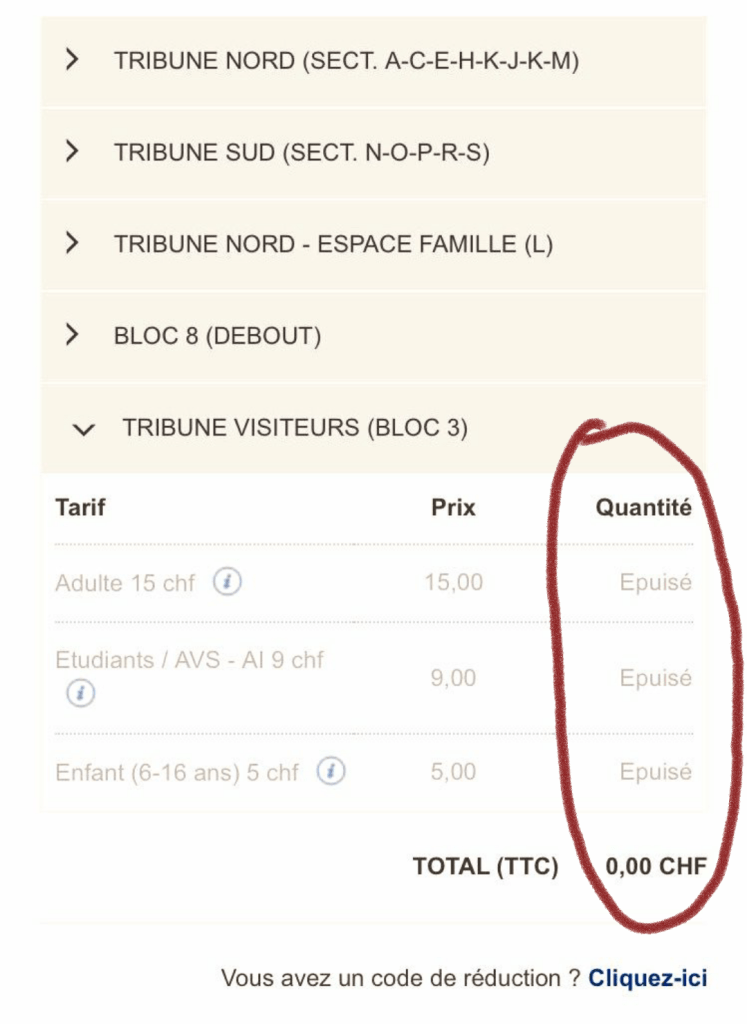This screenshot has height=1024, width=747.
Task: Click Epuisé quantity for Adulte tariff
Action: tap(655, 582)
